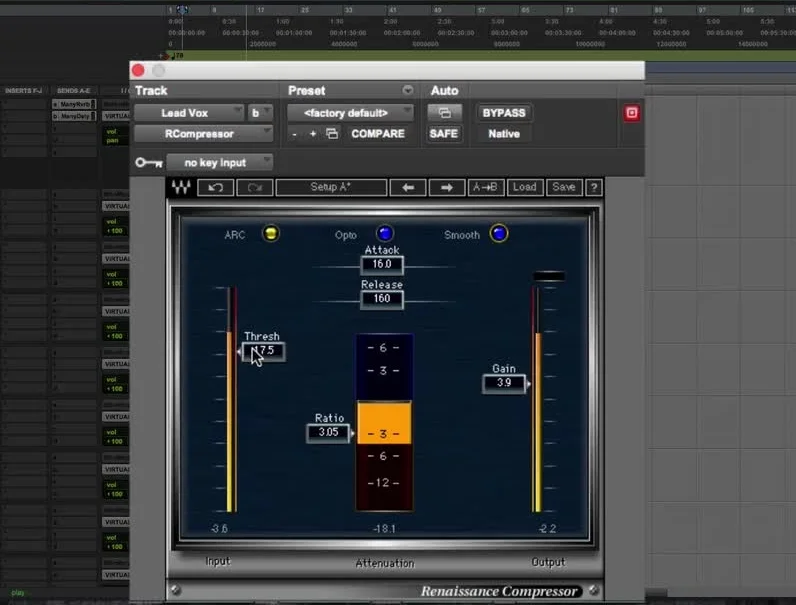Click the Native button

[504, 134]
